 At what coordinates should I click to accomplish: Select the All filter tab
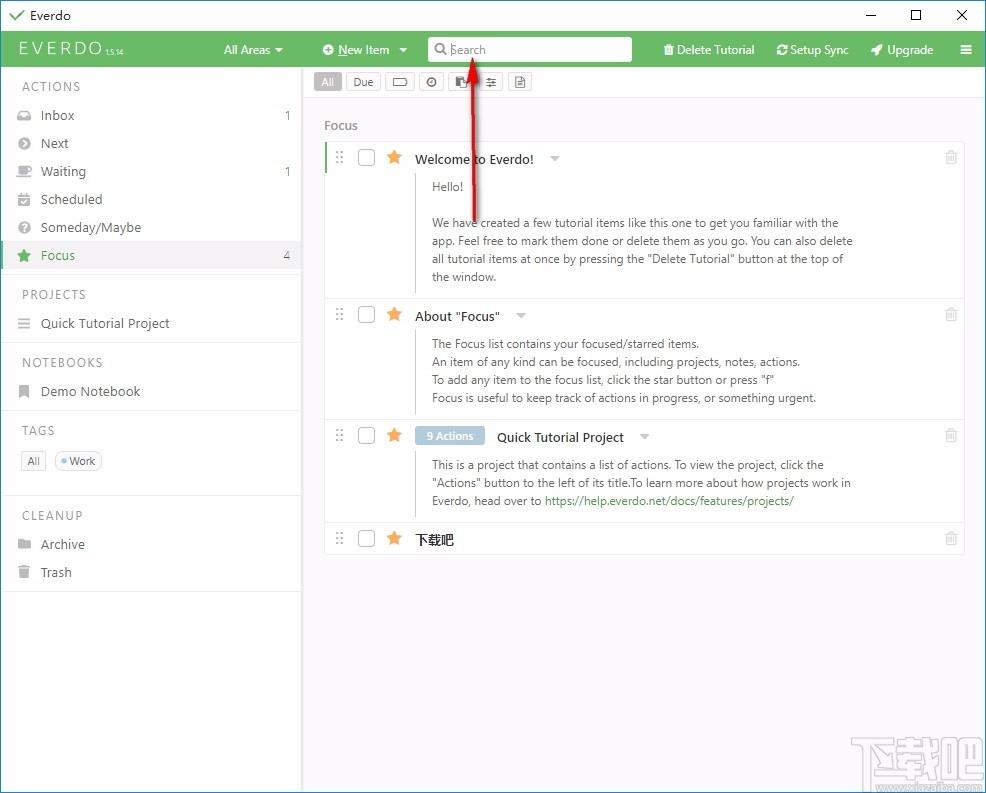pyautogui.click(x=328, y=82)
